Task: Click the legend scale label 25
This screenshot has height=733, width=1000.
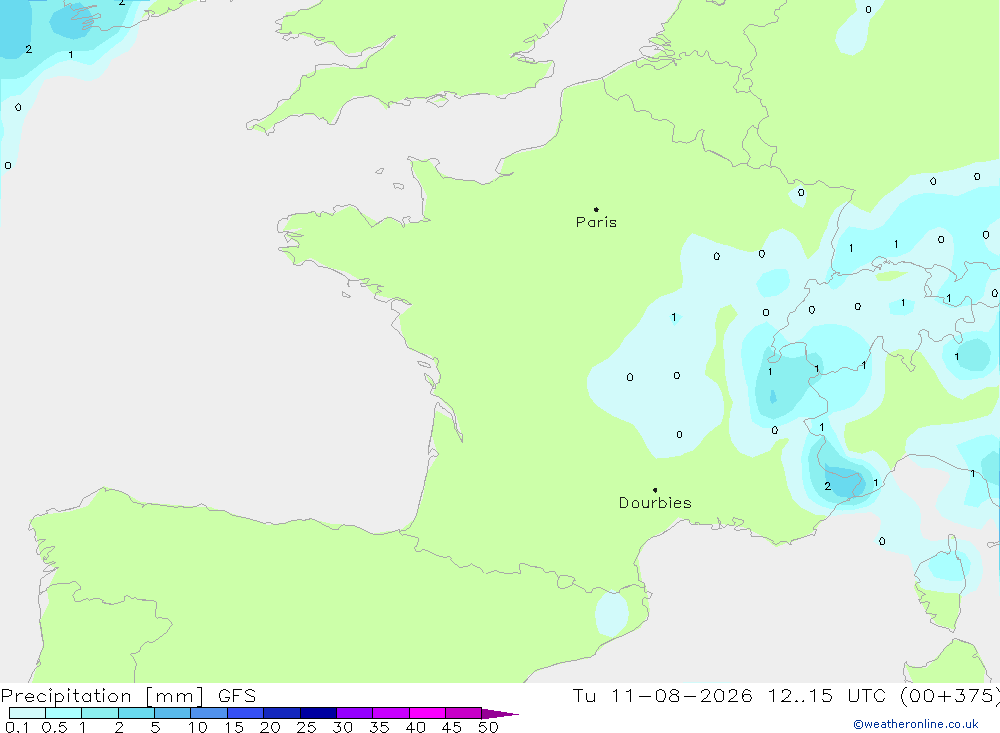Action: coord(306,727)
